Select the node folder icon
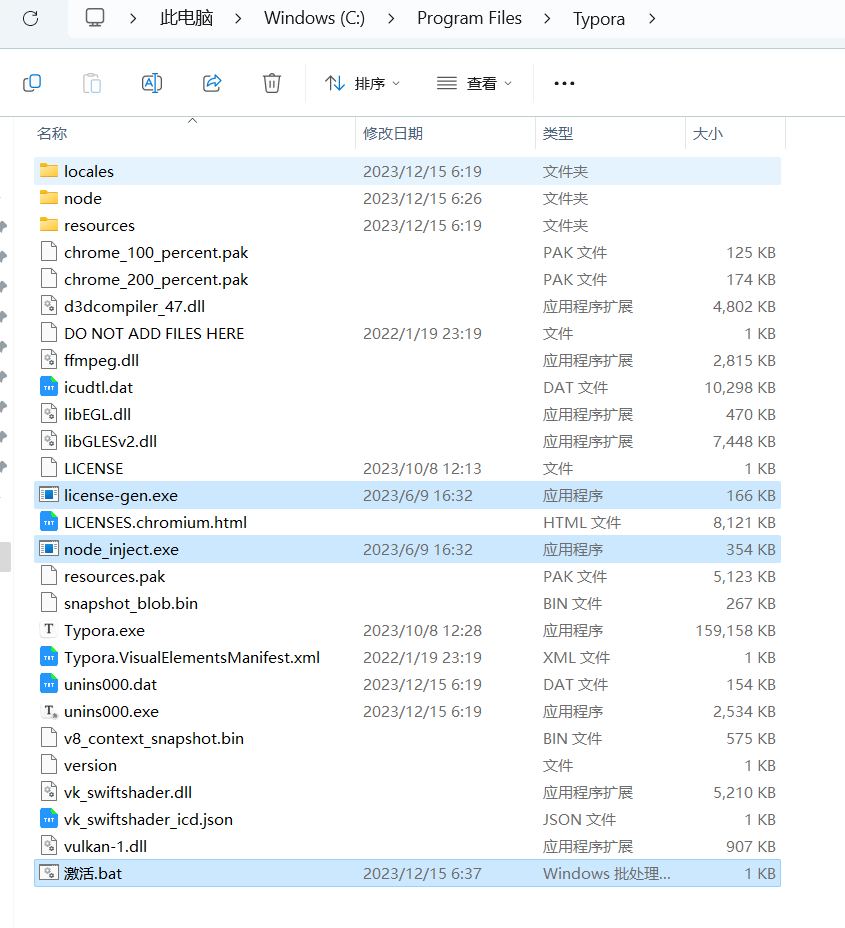Image resolution: width=845 pixels, height=928 pixels. [x=49, y=198]
